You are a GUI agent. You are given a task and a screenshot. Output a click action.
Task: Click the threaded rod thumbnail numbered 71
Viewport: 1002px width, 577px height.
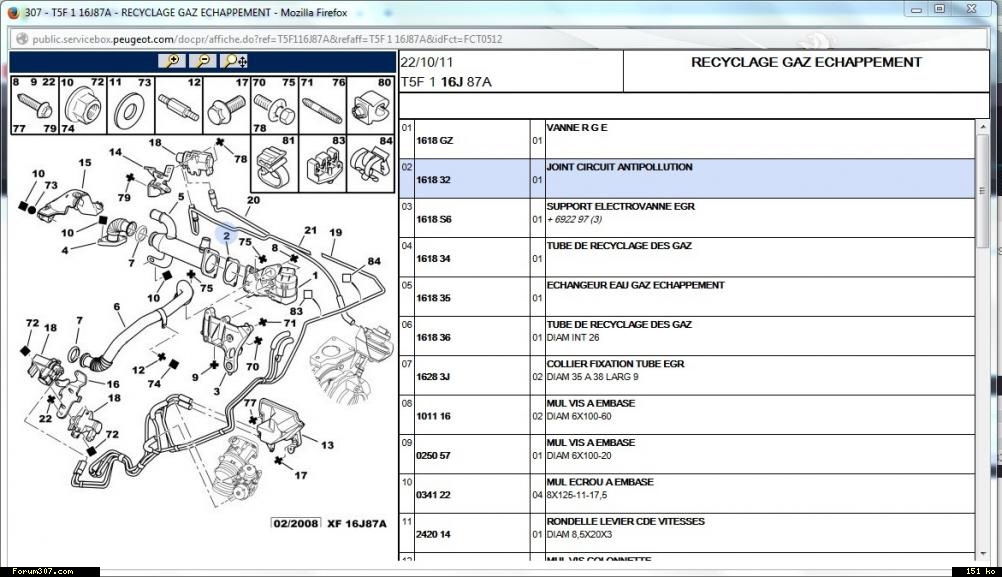[x=322, y=104]
